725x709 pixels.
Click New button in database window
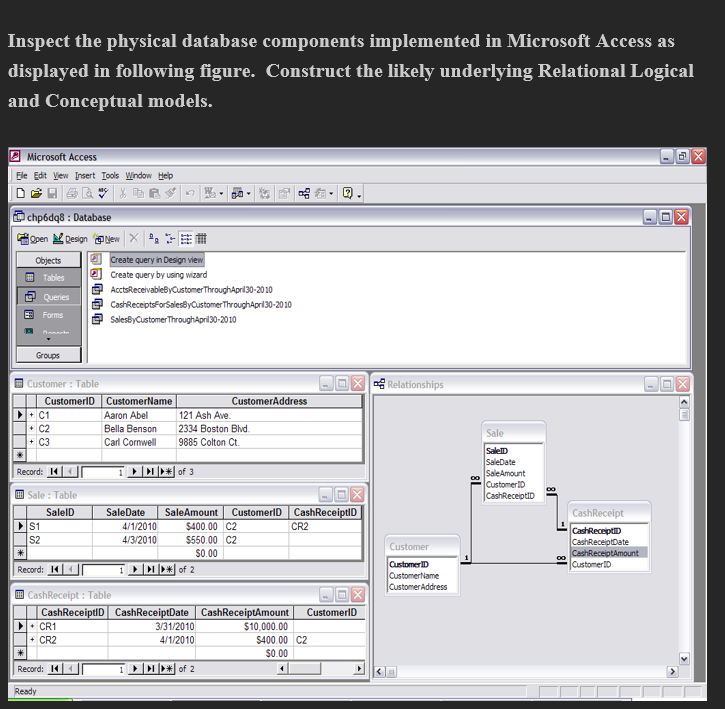point(107,239)
